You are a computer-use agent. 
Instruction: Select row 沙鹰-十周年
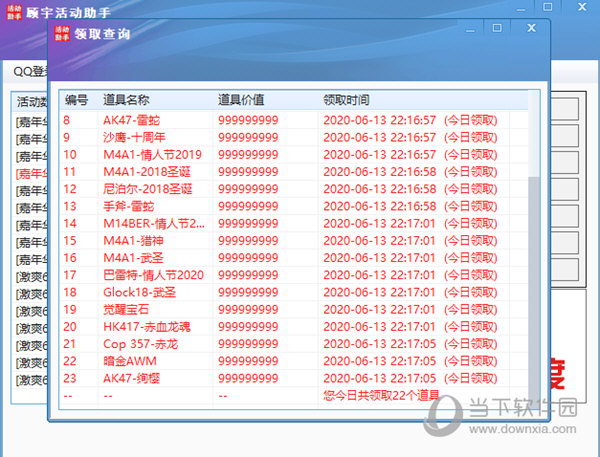point(294,137)
